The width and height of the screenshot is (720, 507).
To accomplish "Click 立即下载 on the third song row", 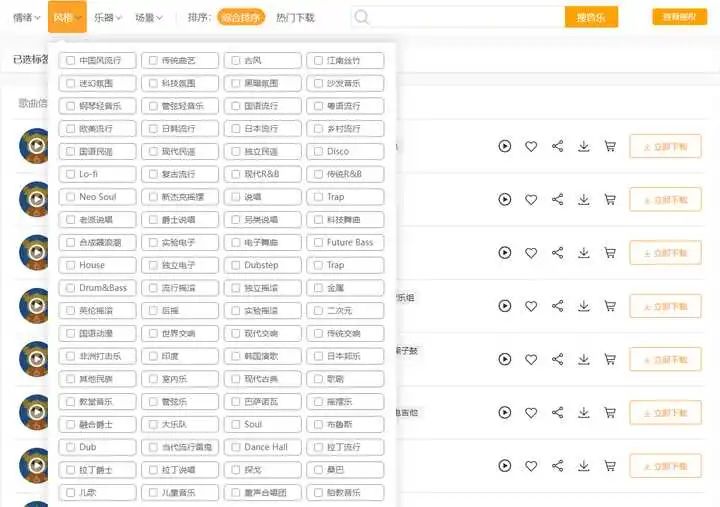I will pos(665,253).
